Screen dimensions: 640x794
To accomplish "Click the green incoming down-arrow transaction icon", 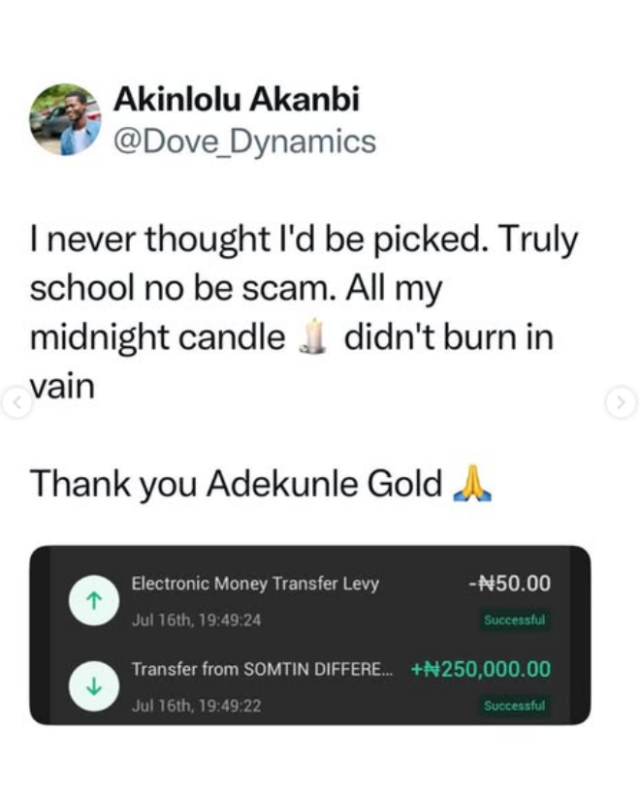I will (88, 687).
